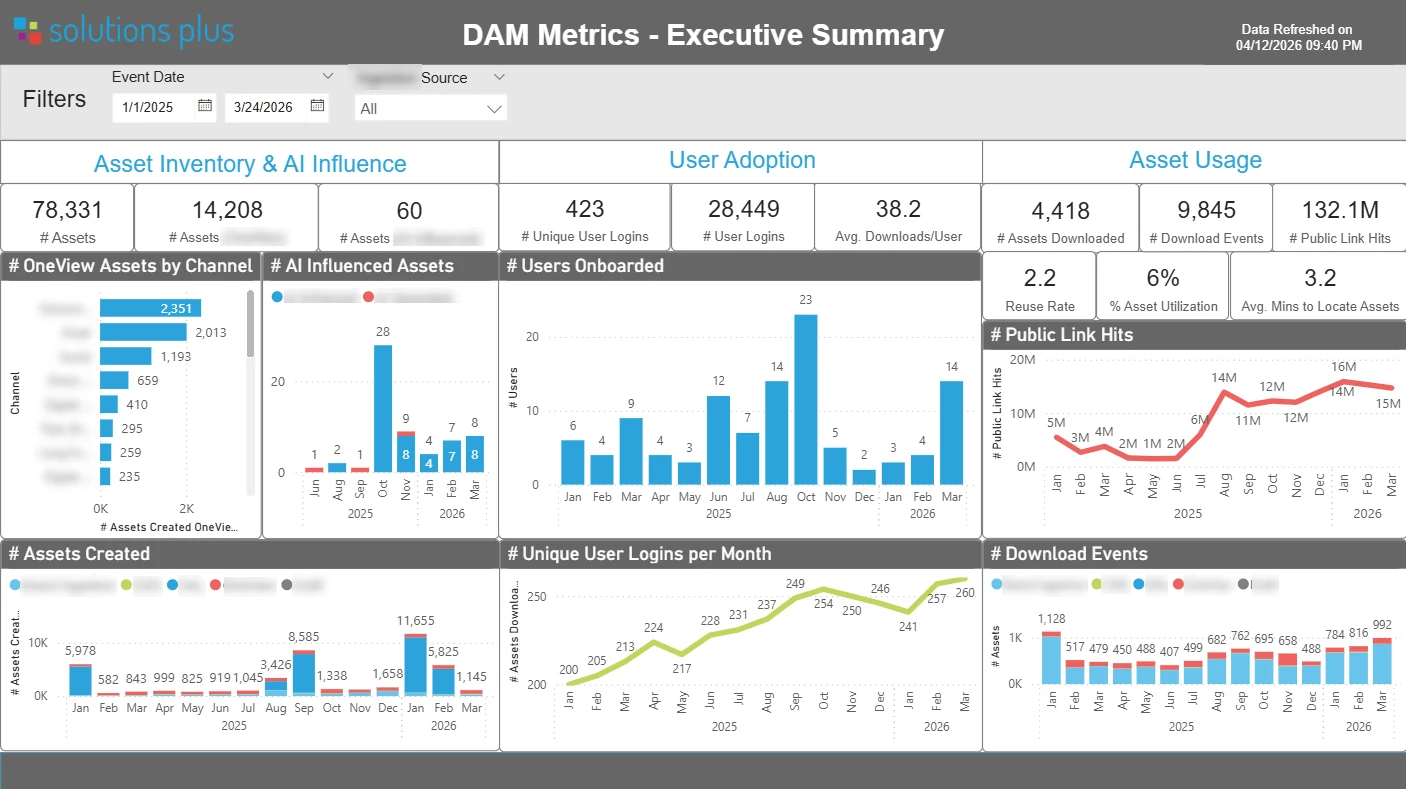Click blue legend dot in AI Influenced Assets
The width and height of the screenshot is (1406, 789).
pos(277,297)
